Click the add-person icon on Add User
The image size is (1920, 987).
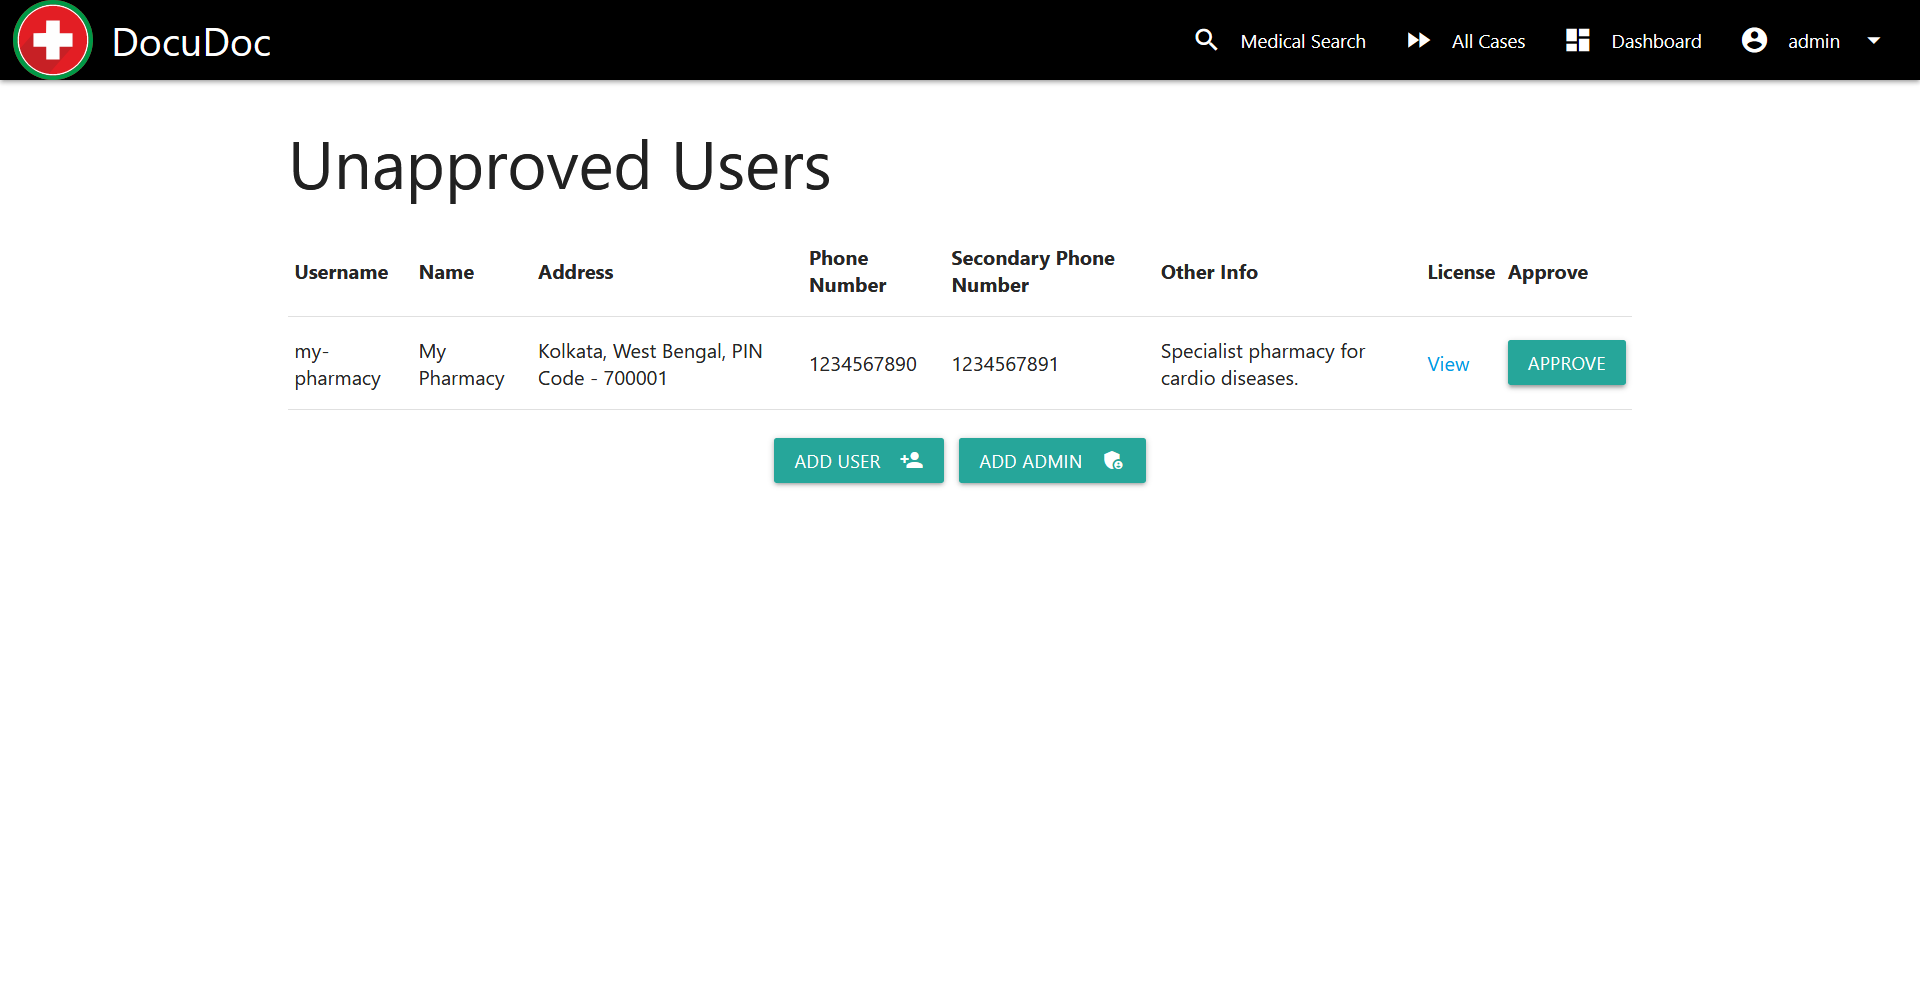(911, 460)
